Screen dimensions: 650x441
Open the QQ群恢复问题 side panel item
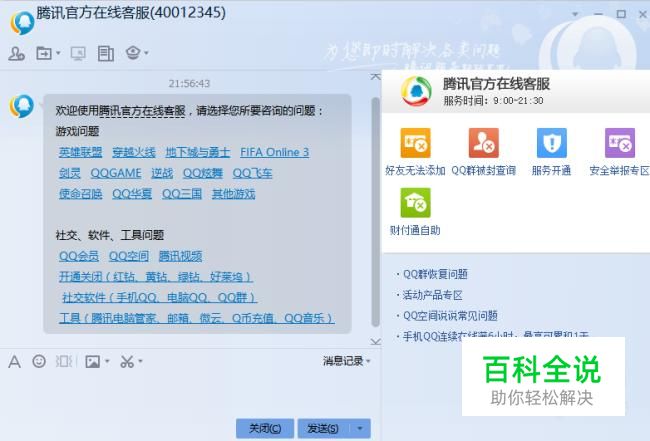click(435, 274)
